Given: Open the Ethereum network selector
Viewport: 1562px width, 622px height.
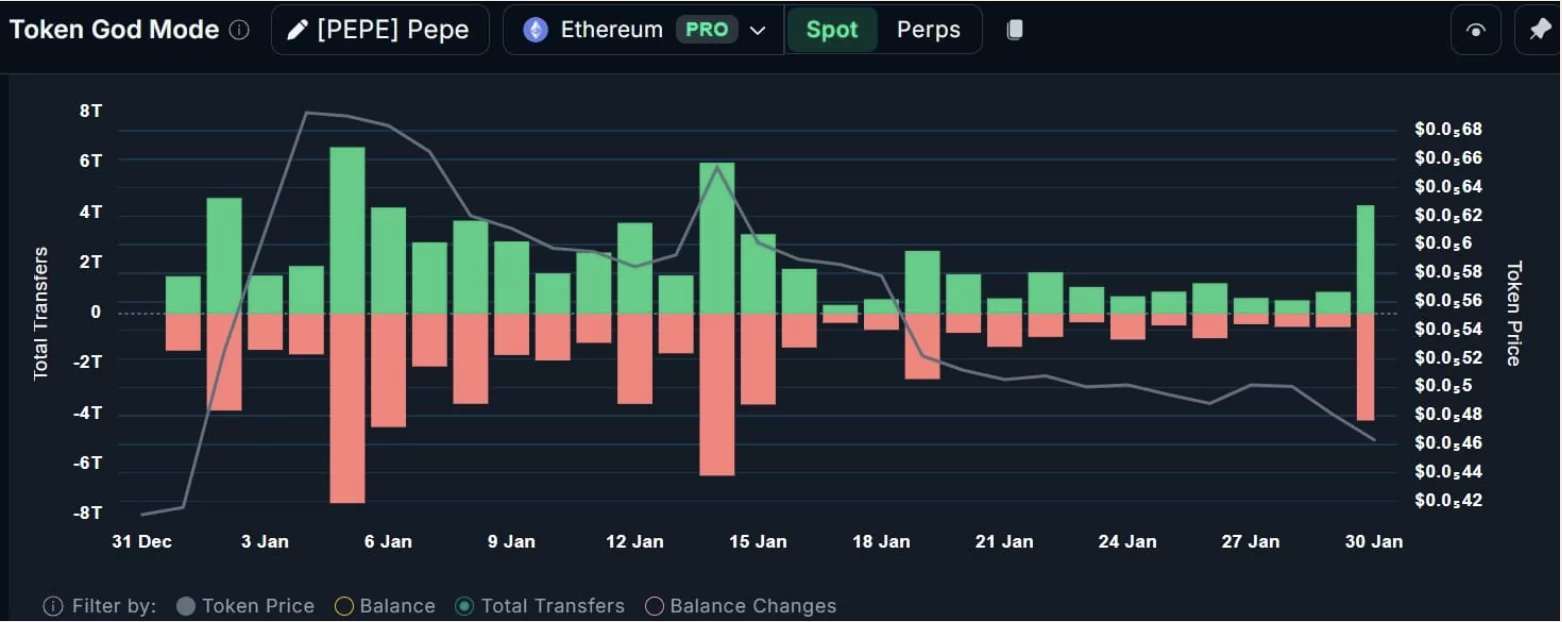Looking at the screenshot, I should coord(611,30).
